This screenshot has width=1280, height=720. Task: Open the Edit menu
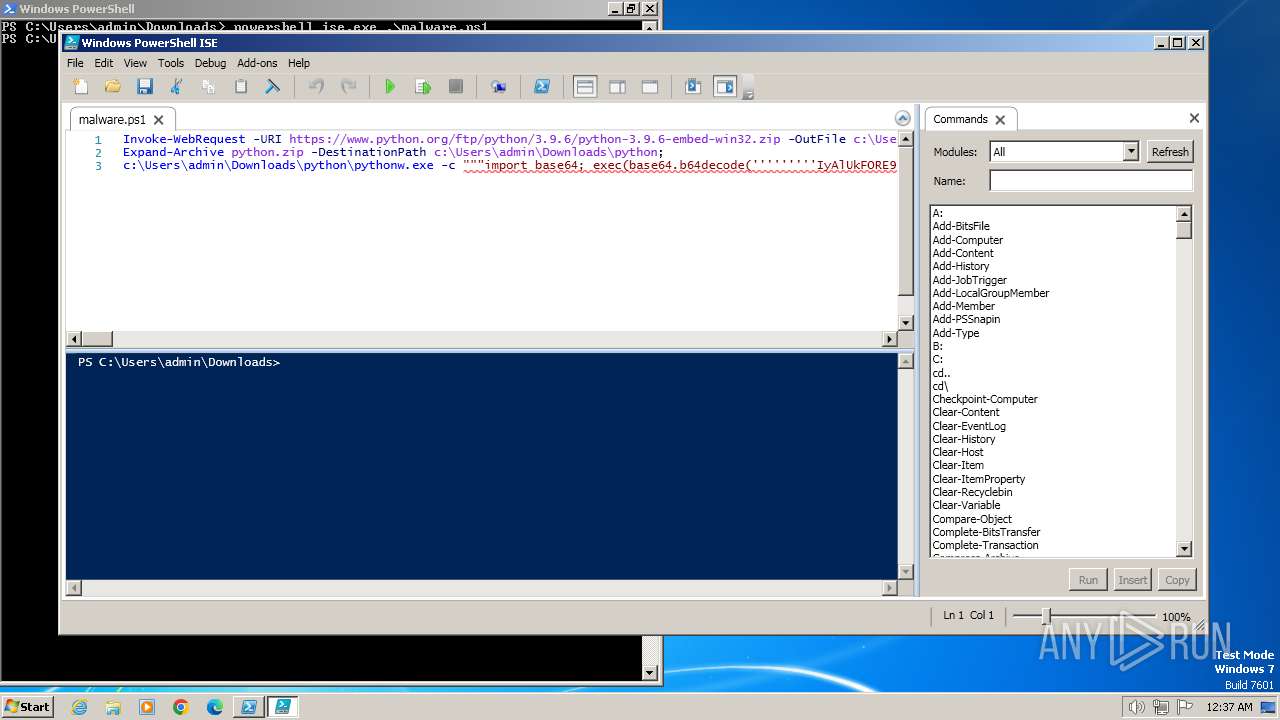[104, 63]
